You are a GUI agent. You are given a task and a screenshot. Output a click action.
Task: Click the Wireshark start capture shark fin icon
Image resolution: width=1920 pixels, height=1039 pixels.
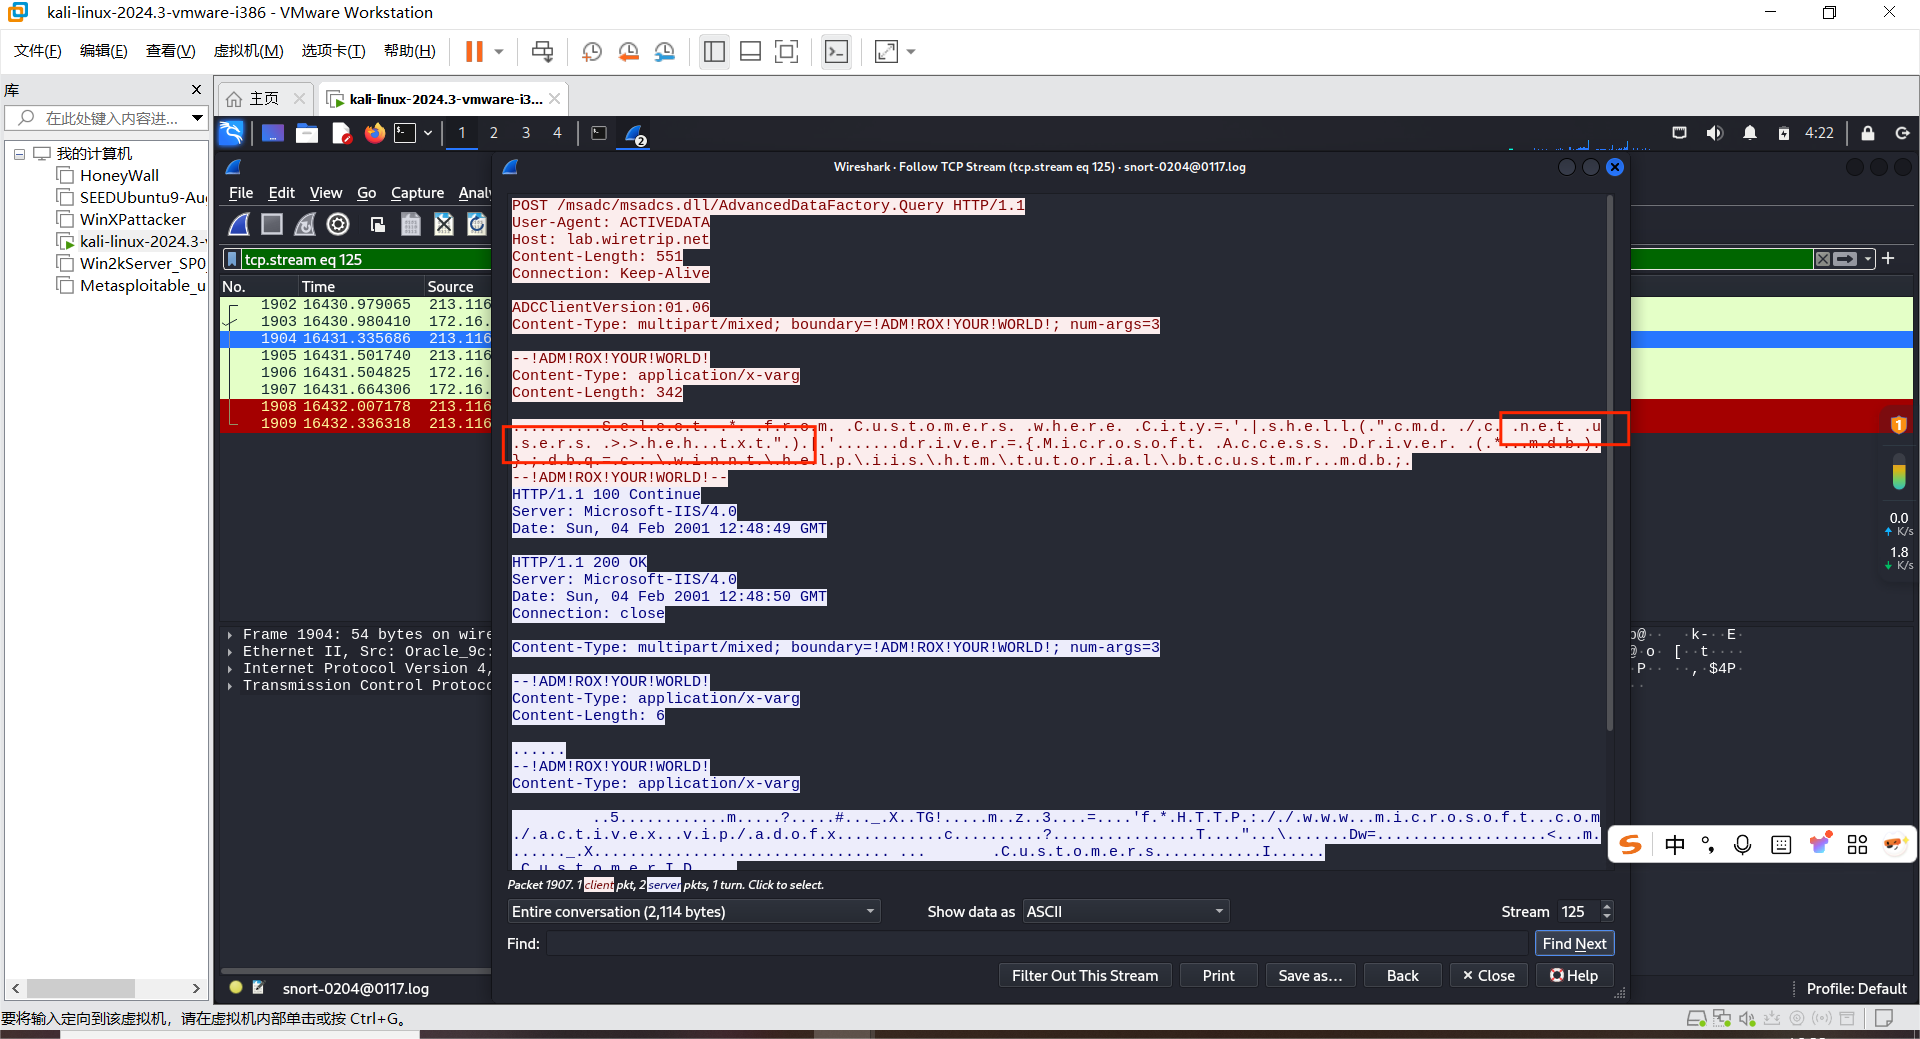click(239, 225)
